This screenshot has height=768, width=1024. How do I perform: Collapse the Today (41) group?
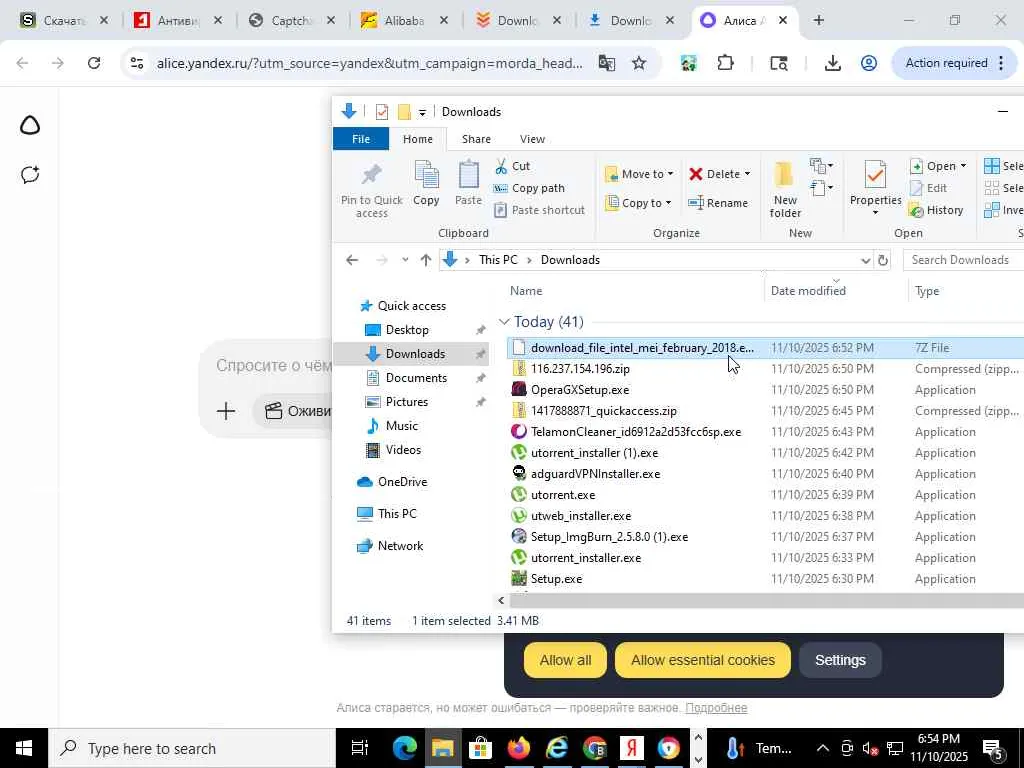(x=504, y=321)
